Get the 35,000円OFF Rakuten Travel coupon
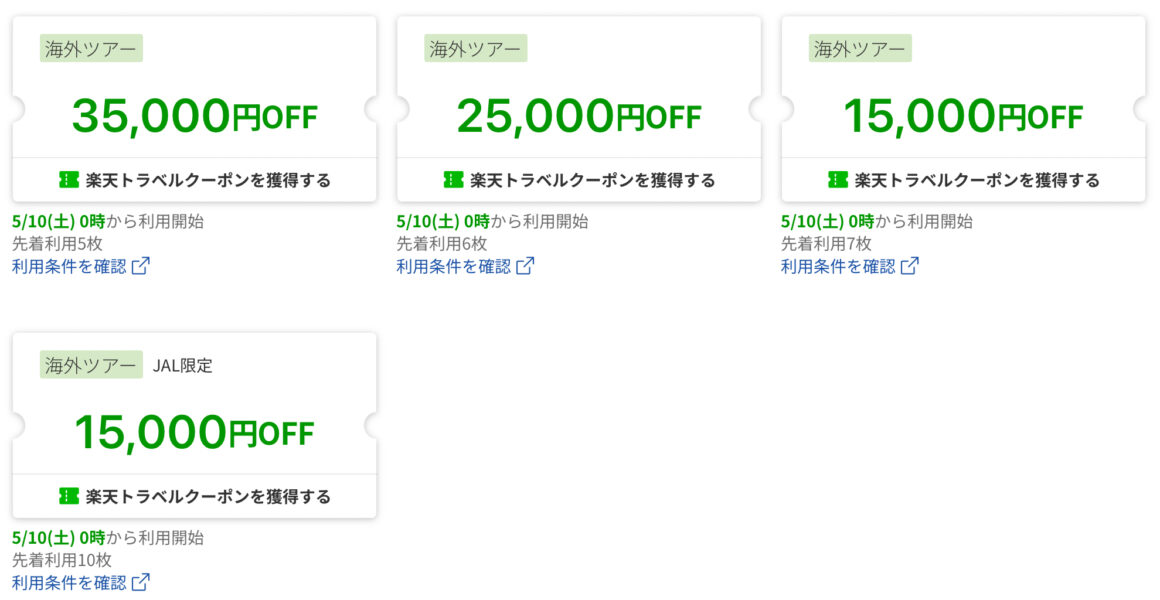The width and height of the screenshot is (1160, 600). (195, 180)
